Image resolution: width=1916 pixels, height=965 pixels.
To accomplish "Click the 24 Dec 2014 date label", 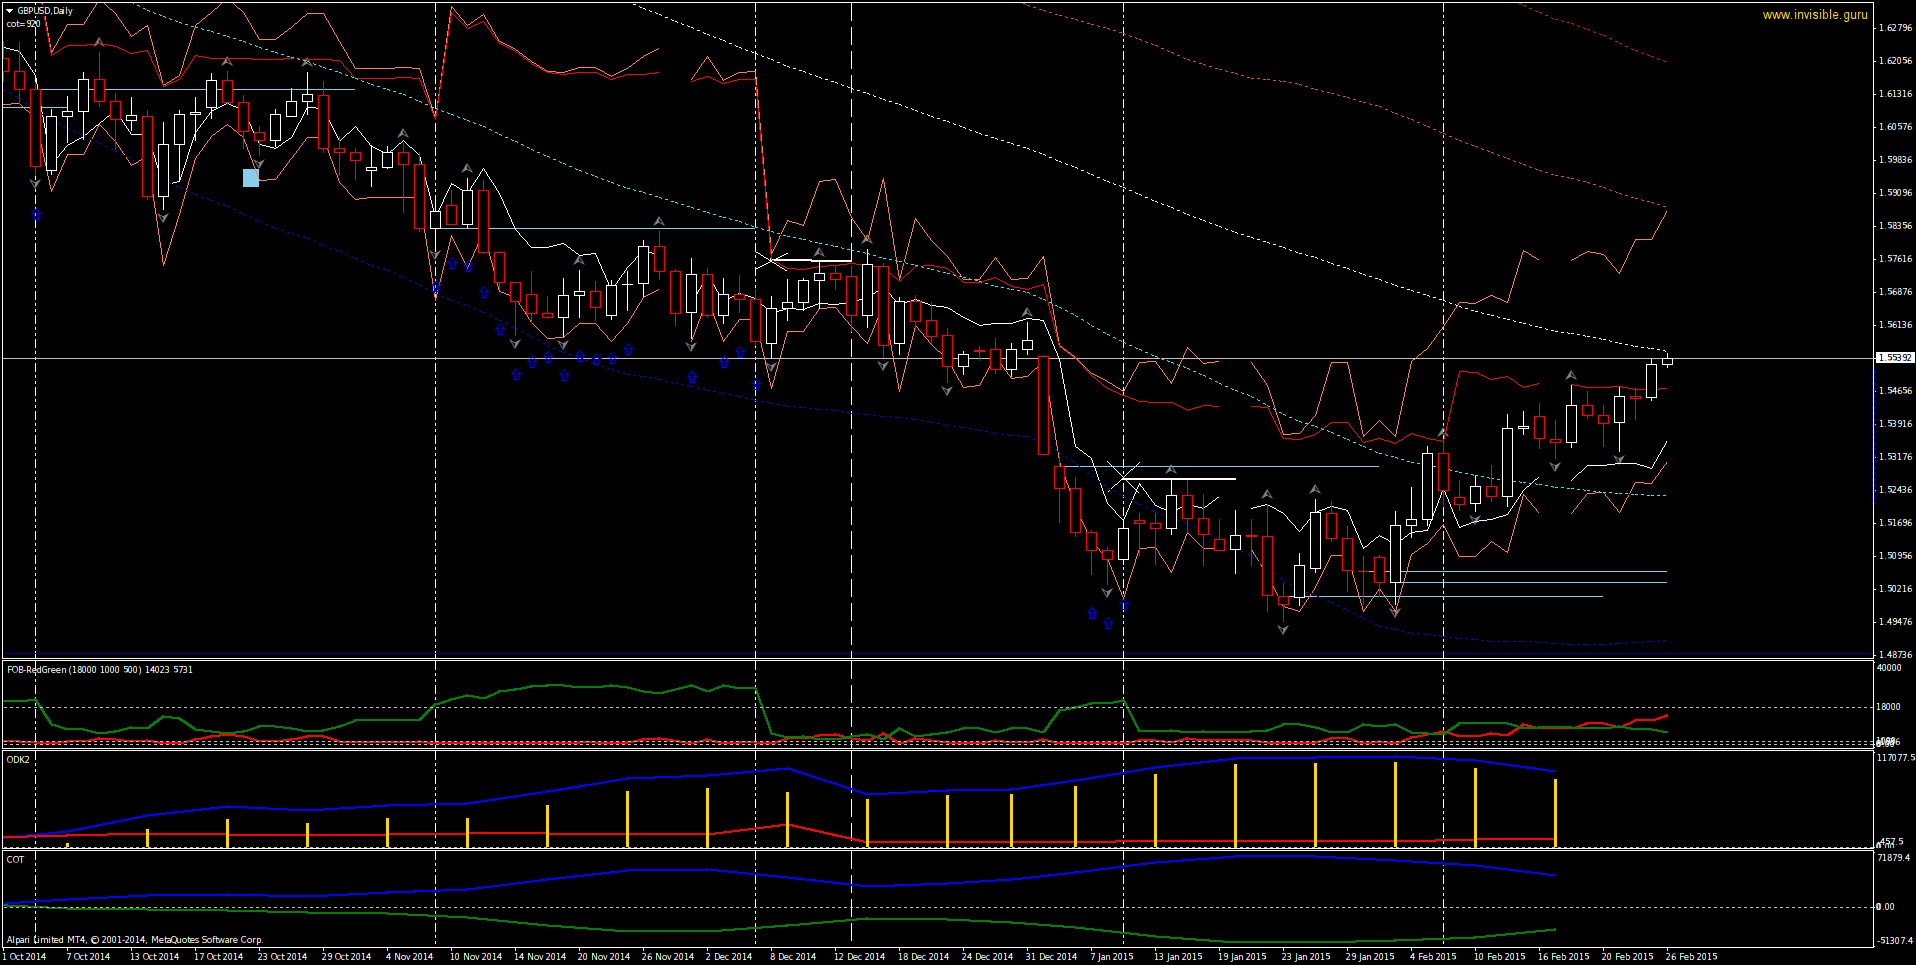I will 988,957.
